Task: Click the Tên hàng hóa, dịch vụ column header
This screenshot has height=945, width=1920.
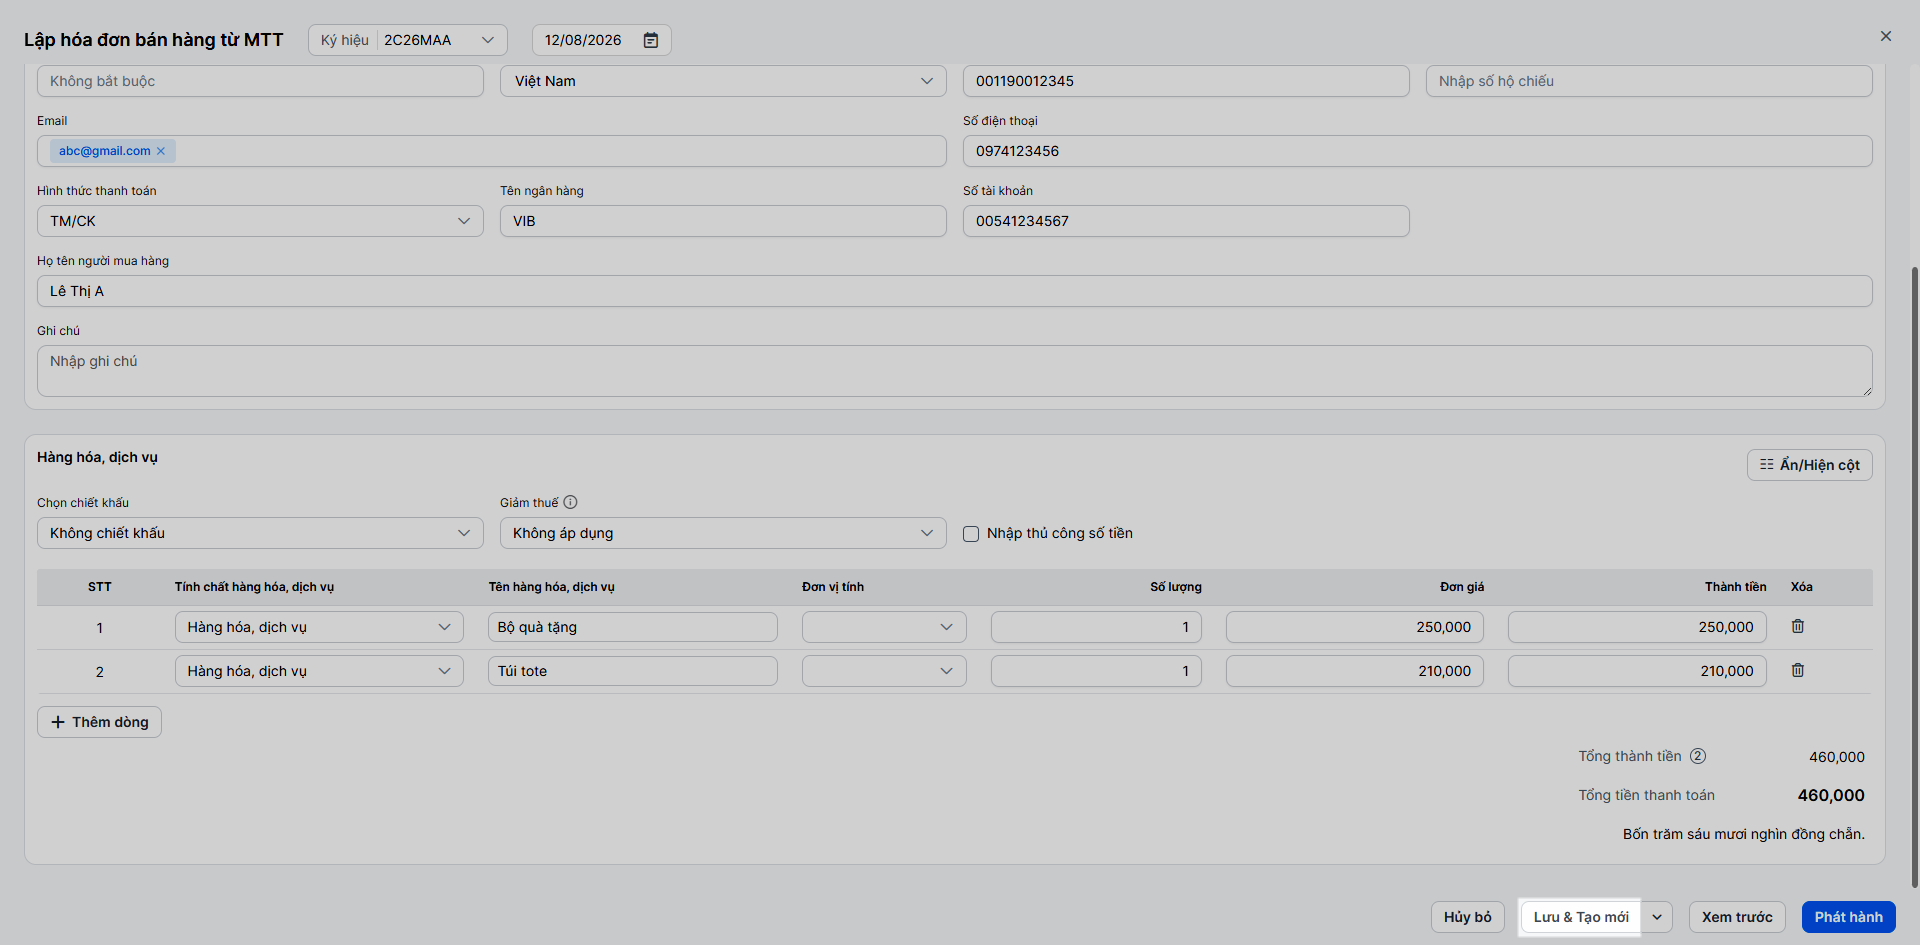Action: [x=551, y=587]
